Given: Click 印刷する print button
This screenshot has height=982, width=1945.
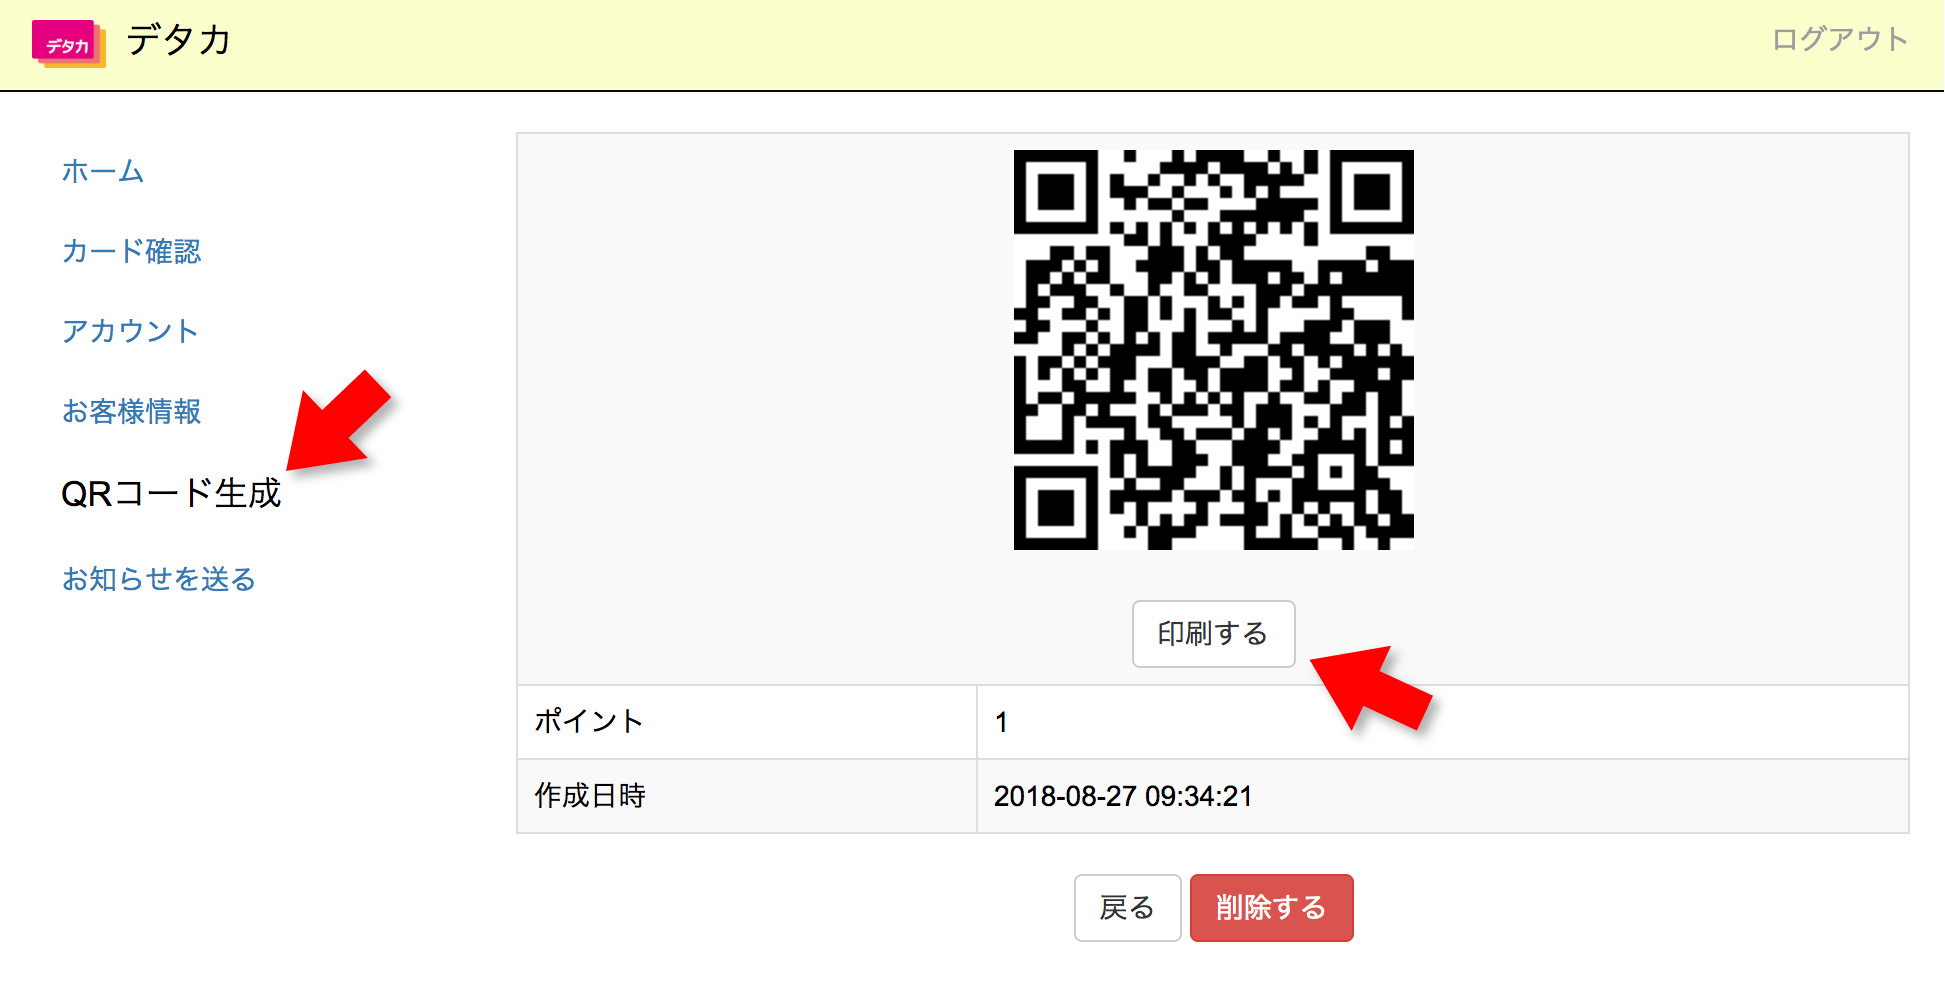Looking at the screenshot, I should click(1213, 634).
